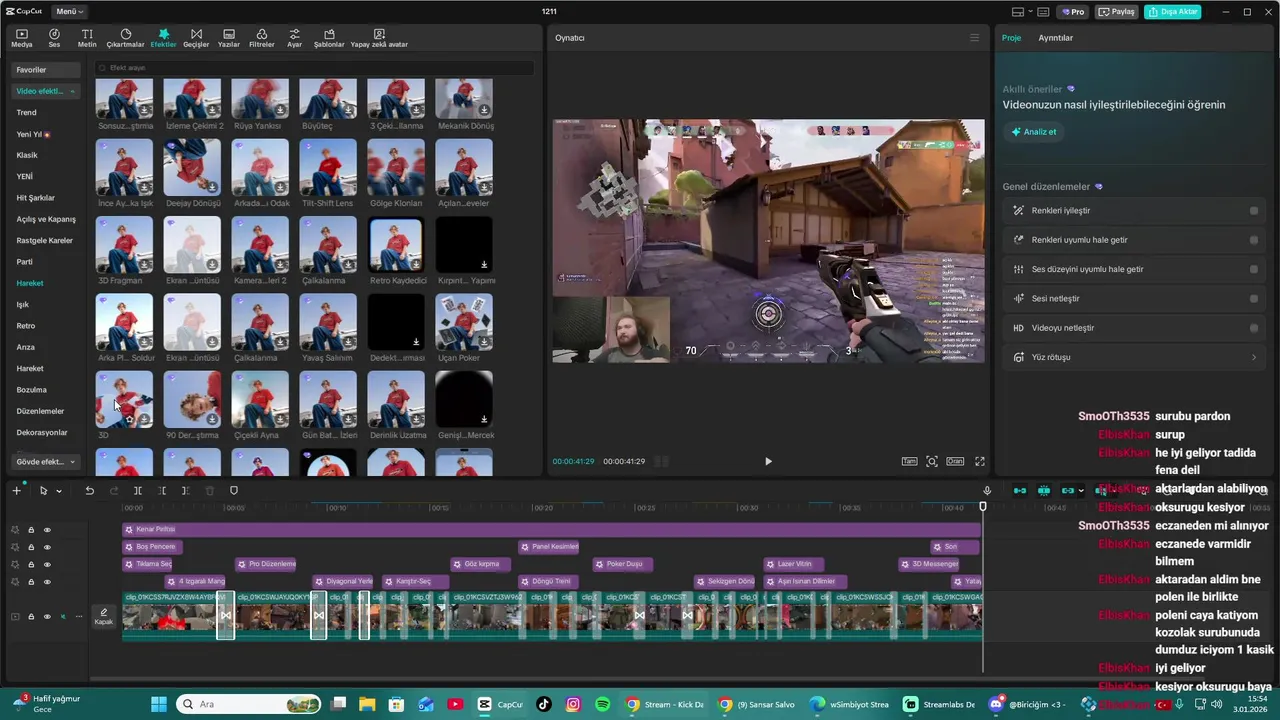The height and width of the screenshot is (720, 1280).
Task: Open the Oran aspect ratio selector
Action: (x=955, y=461)
